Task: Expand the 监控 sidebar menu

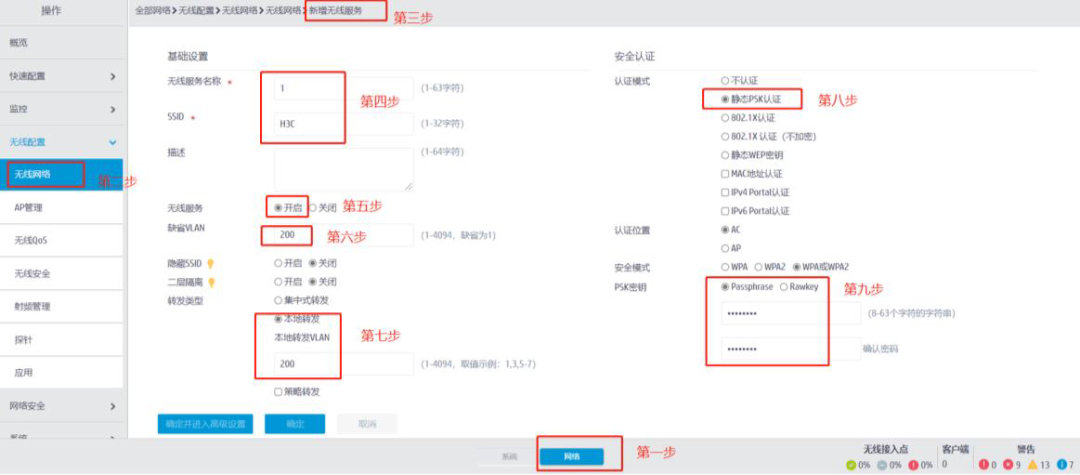Action: point(61,109)
